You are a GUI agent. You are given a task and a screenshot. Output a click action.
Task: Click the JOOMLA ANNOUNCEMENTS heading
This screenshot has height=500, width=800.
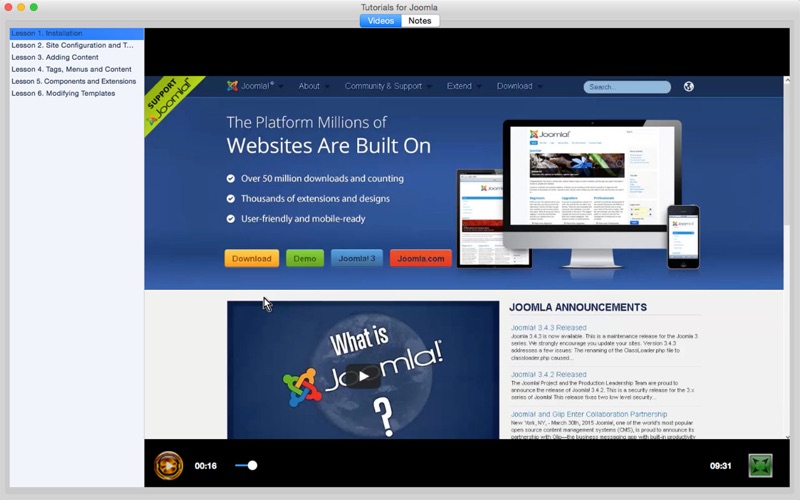[x=578, y=307]
